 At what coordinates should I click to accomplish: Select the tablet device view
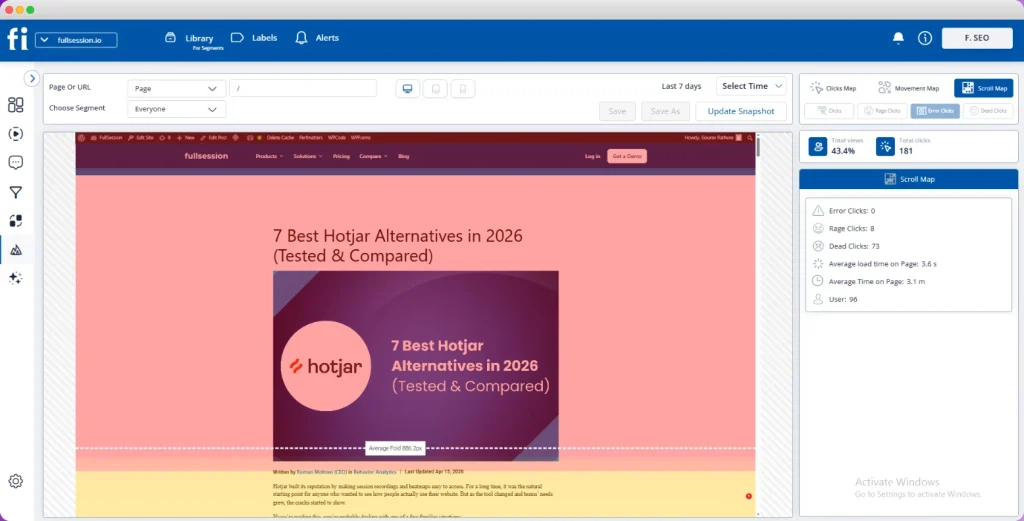pyautogui.click(x=436, y=89)
